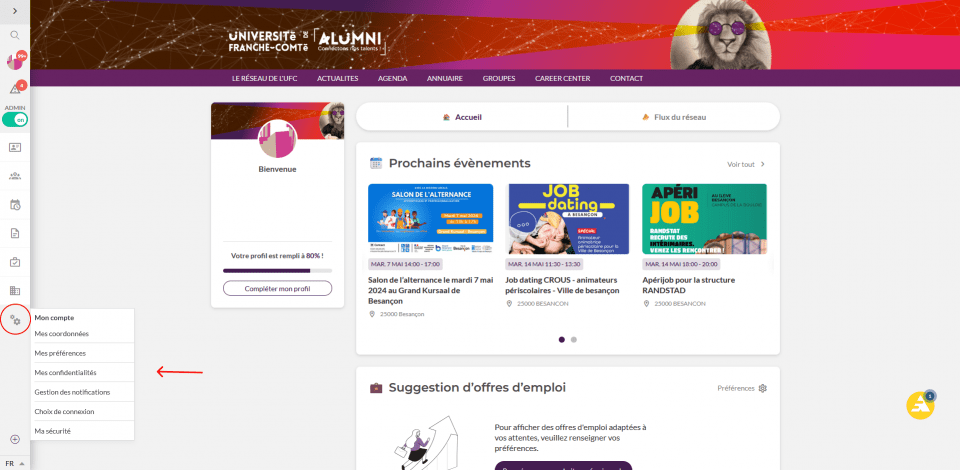
Task: Open the building companies icon in sidebar
Action: click(x=15, y=290)
